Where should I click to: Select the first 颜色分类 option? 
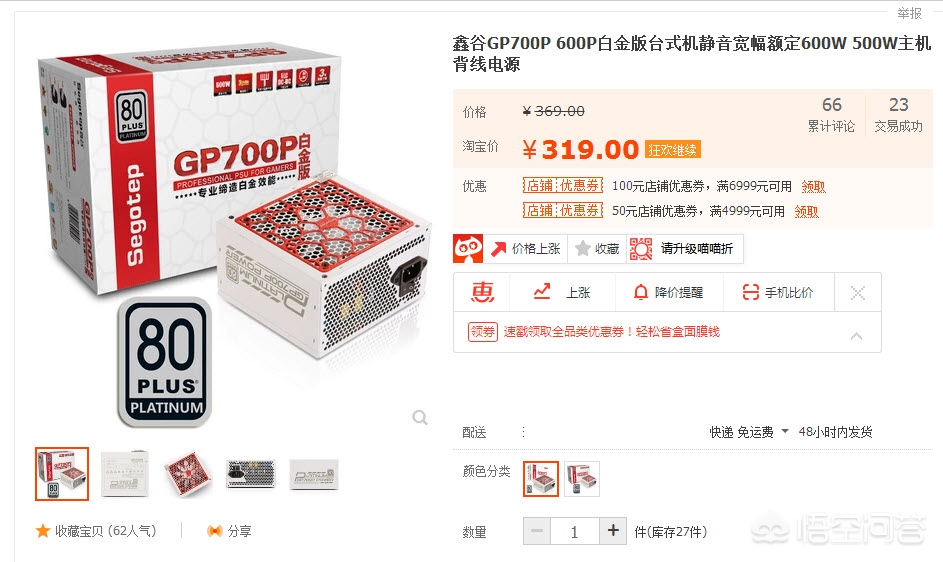(541, 479)
